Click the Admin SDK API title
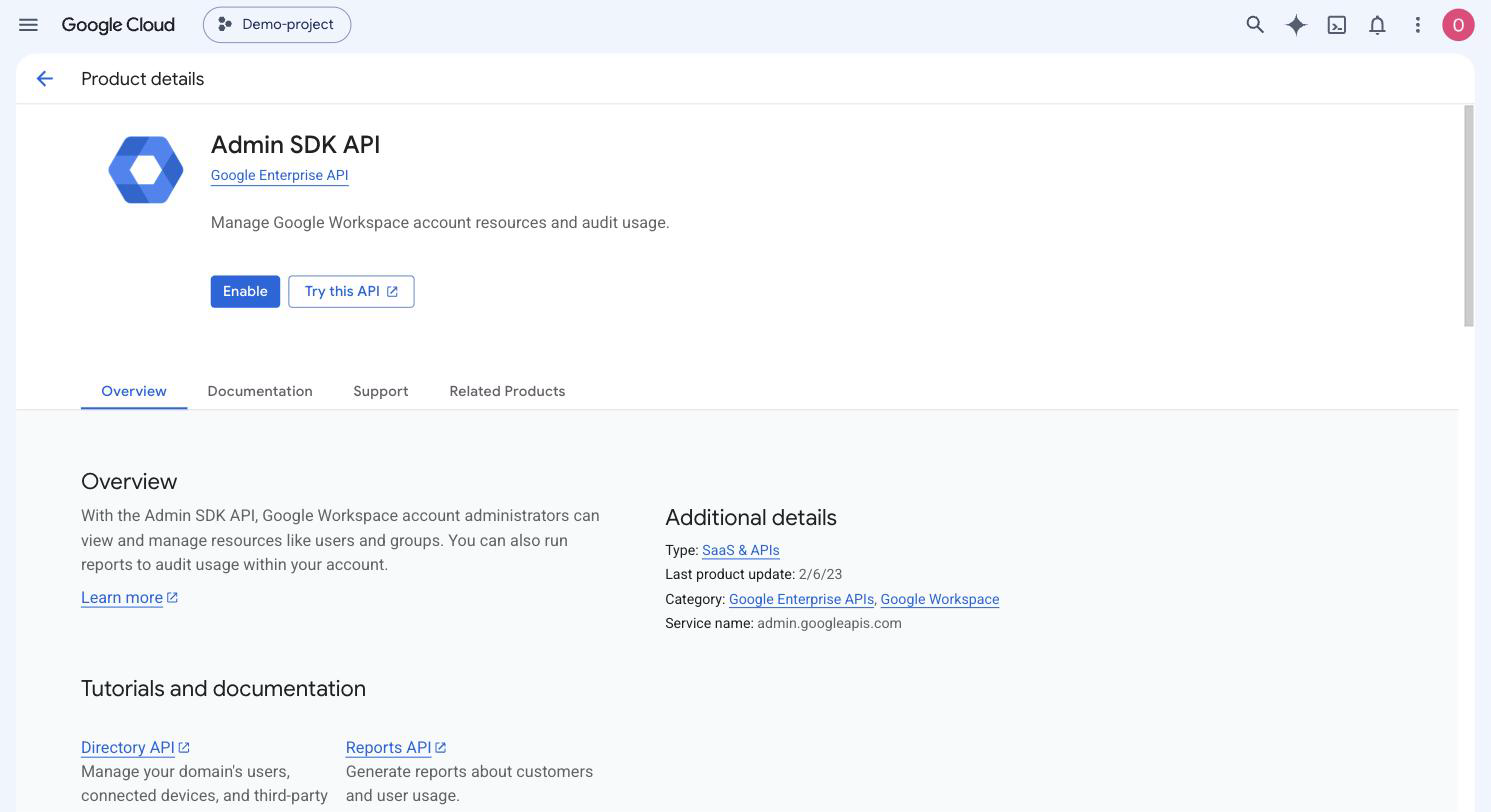 click(x=295, y=145)
